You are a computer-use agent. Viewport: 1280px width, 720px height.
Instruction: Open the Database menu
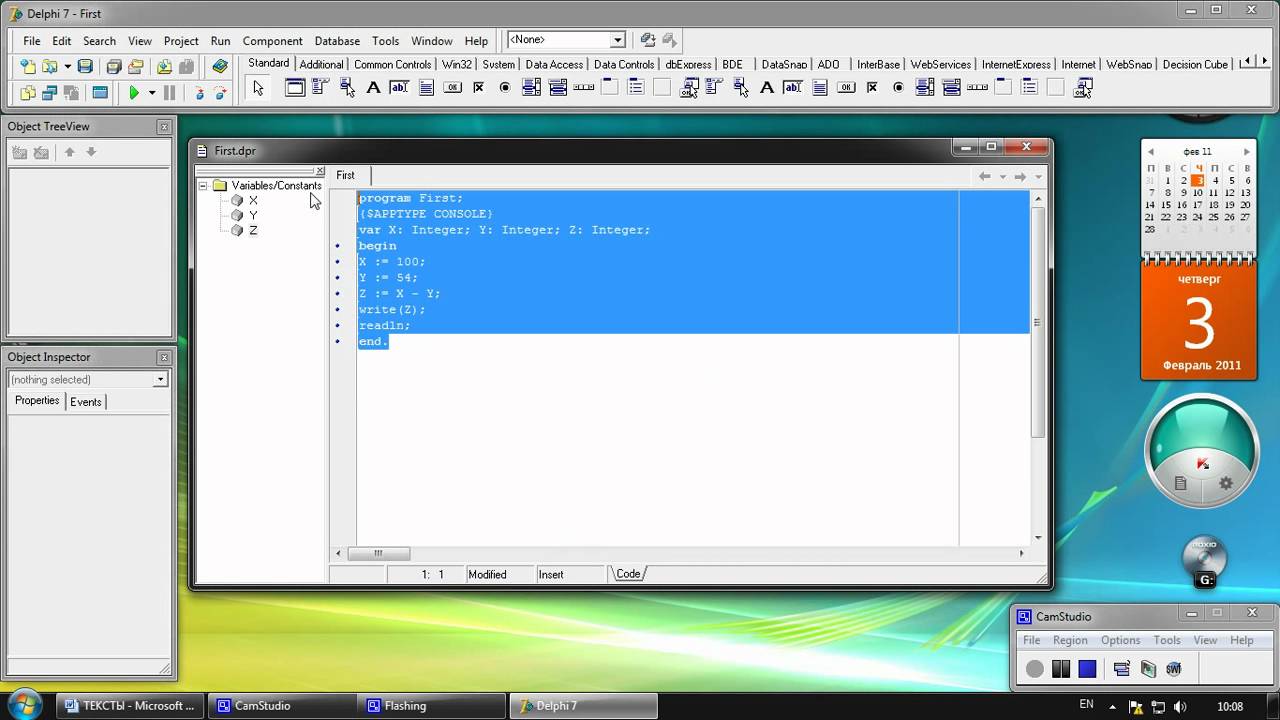click(x=337, y=41)
